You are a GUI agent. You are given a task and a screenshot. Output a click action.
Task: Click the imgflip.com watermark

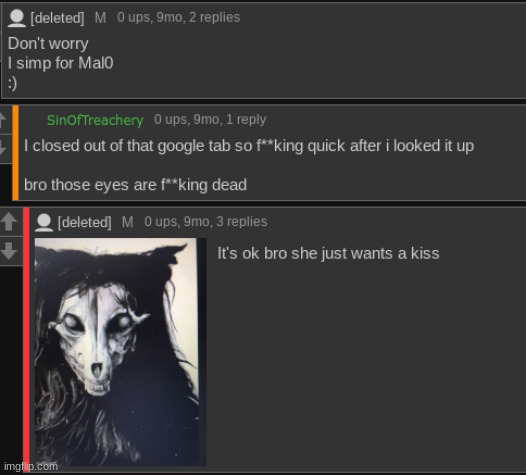pos(31,466)
